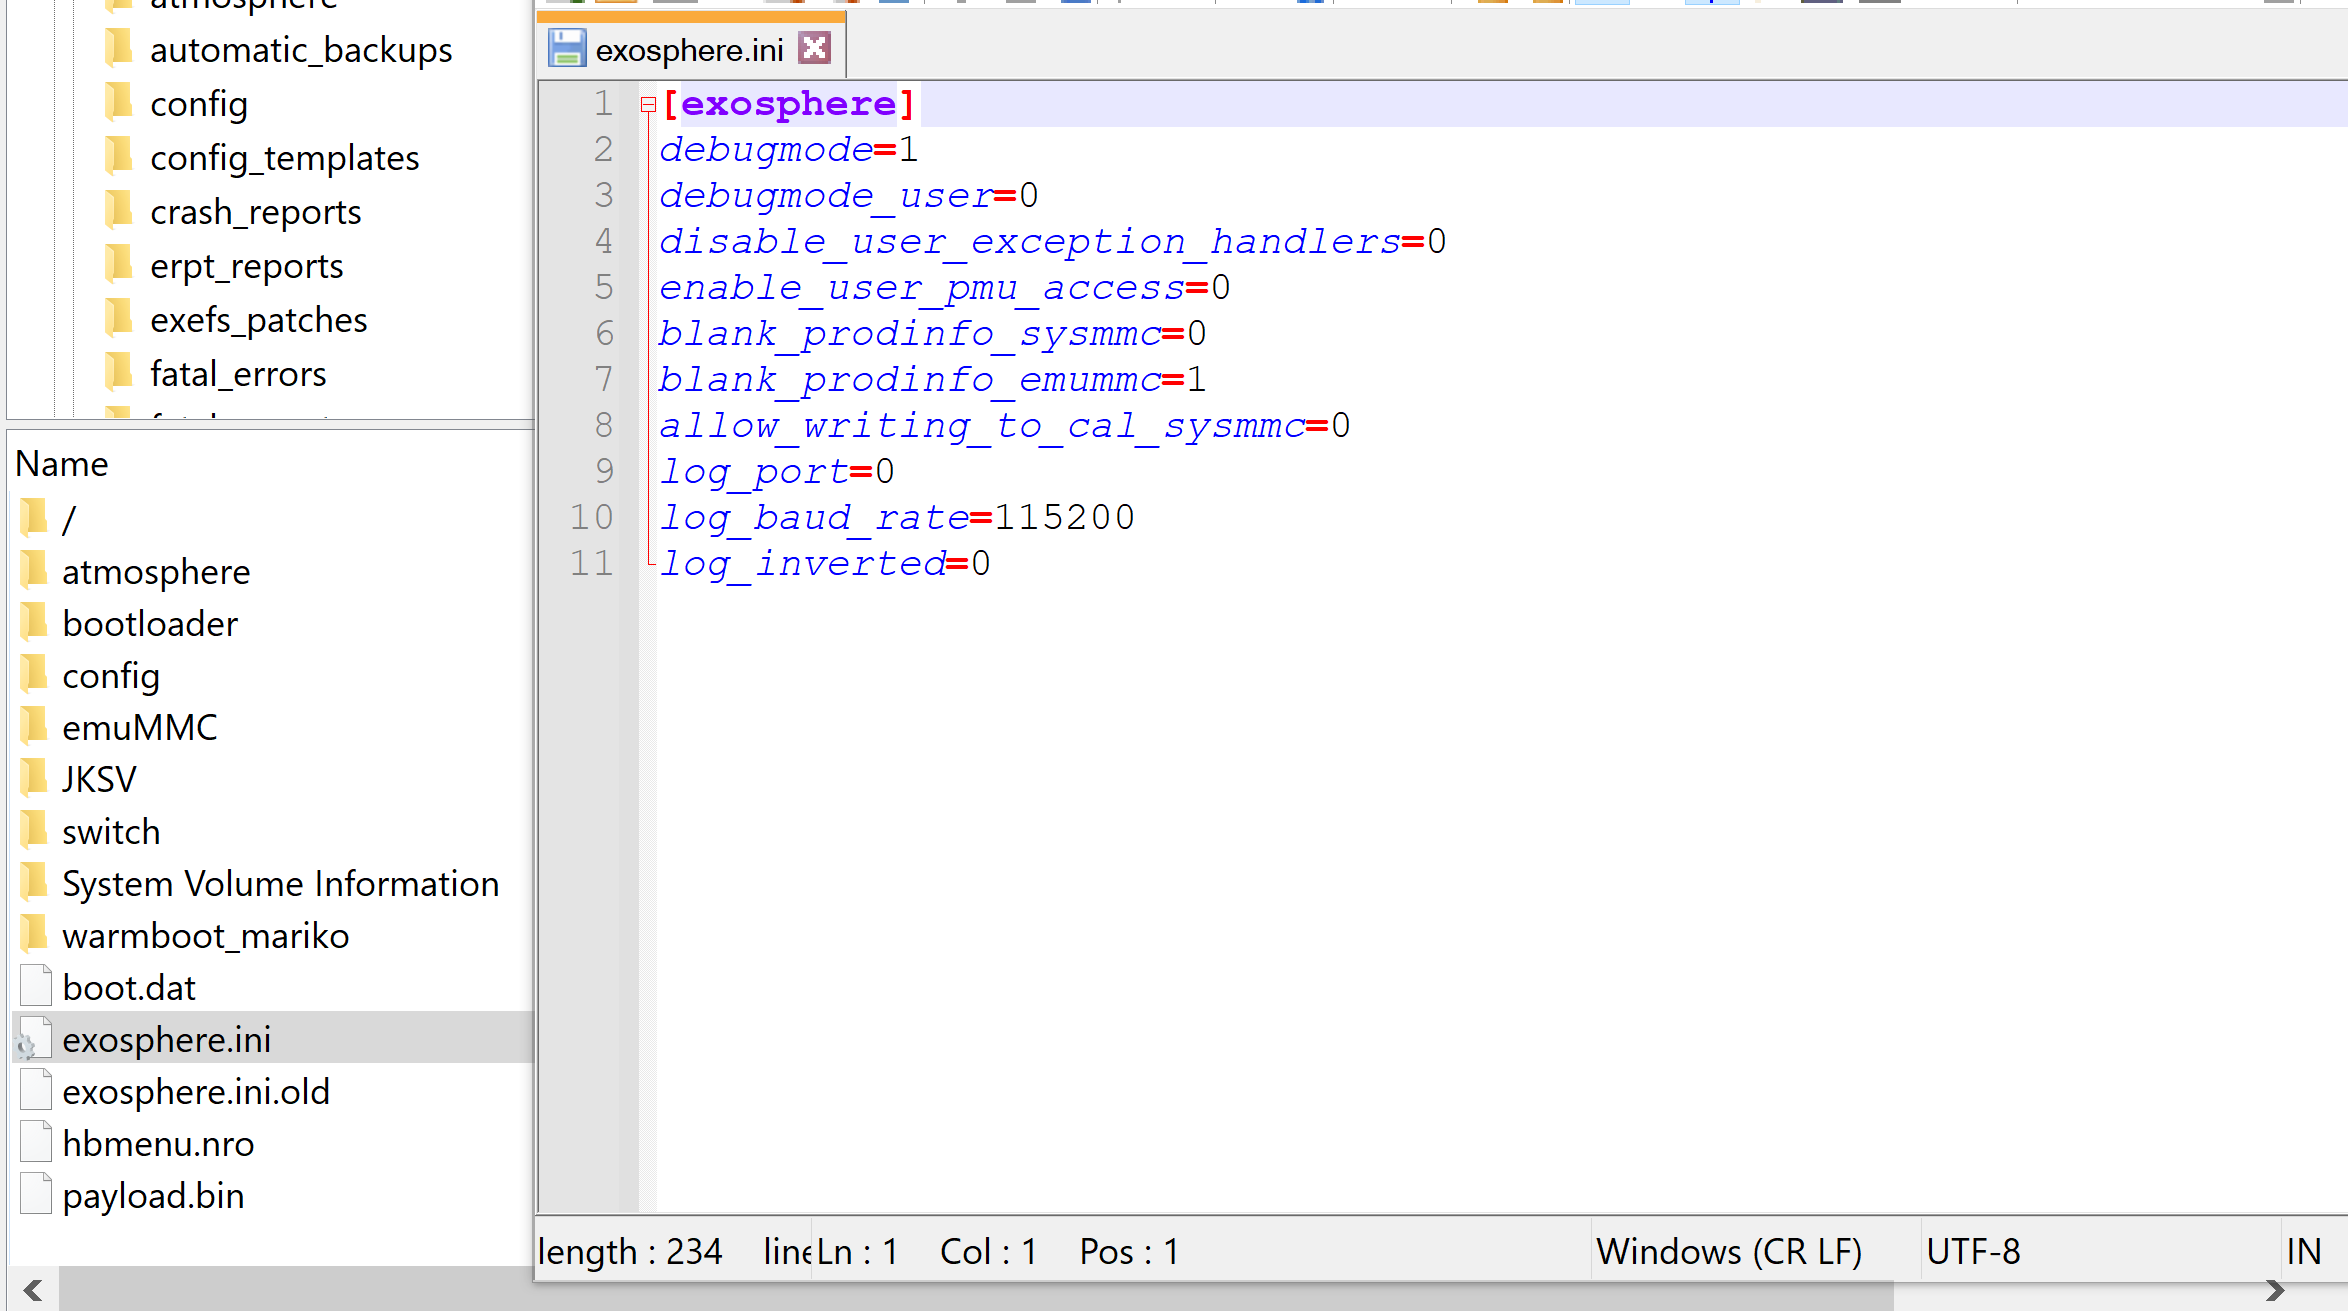The width and height of the screenshot is (2348, 1311).
Task: Click line number 7 in the margin
Action: [x=603, y=380]
